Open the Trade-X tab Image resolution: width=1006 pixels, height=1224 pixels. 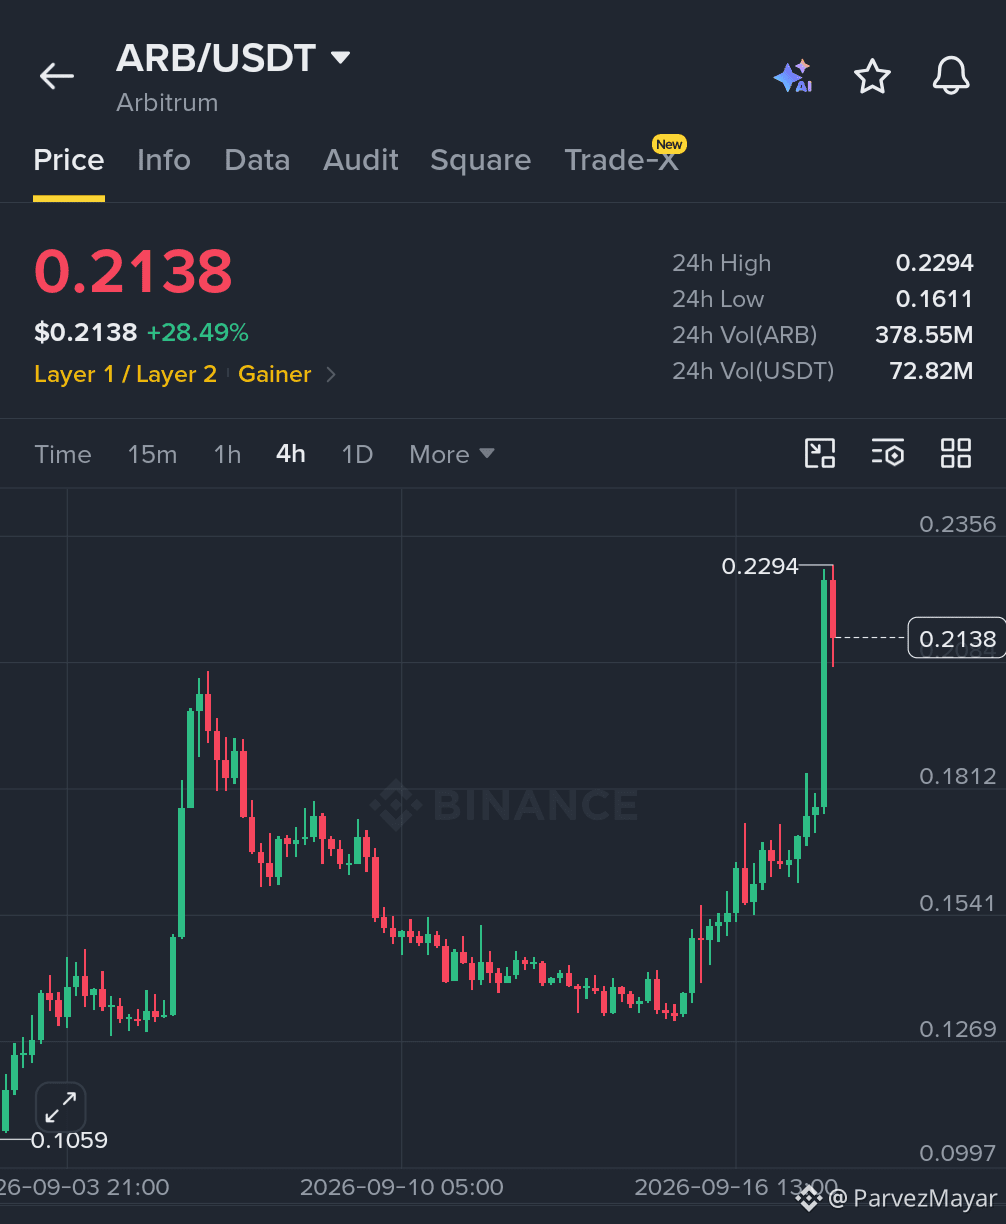(x=622, y=160)
